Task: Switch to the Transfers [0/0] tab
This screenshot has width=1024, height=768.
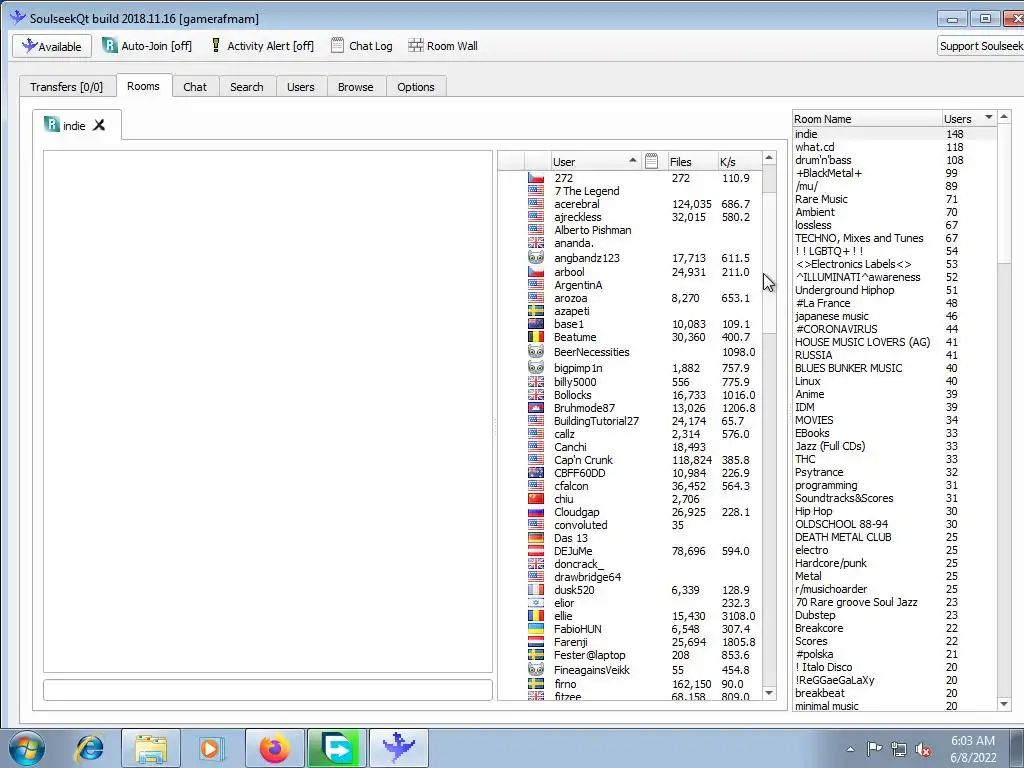Action: tap(67, 87)
